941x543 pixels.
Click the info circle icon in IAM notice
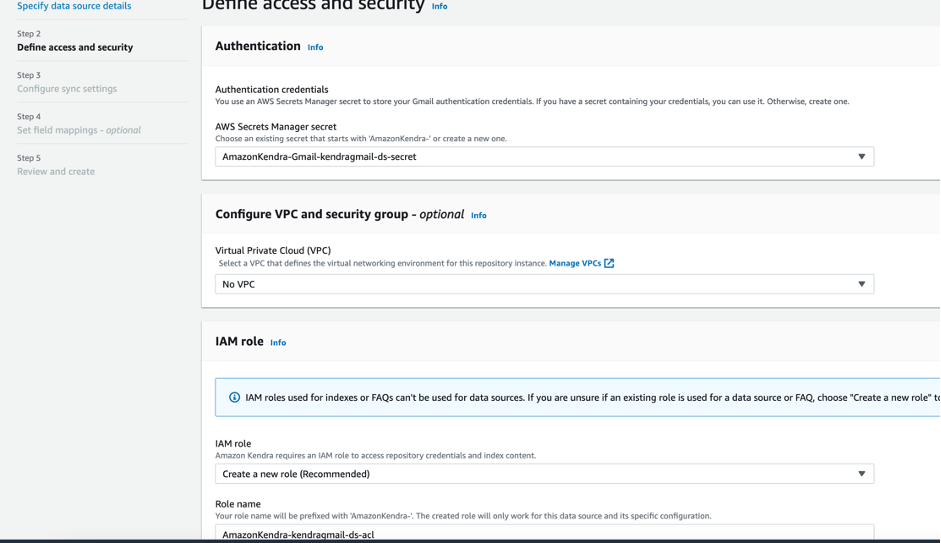(235, 397)
